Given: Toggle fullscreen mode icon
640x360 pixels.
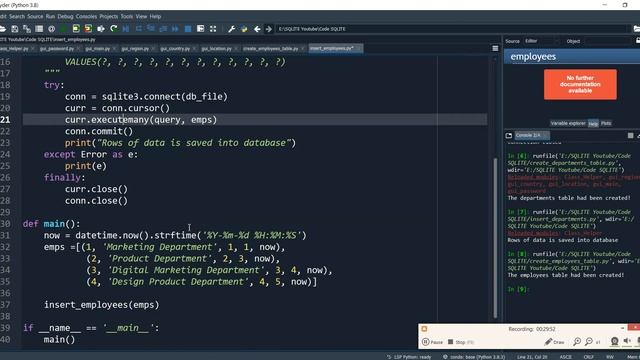Looking at the screenshot, I should [x=213, y=29].
